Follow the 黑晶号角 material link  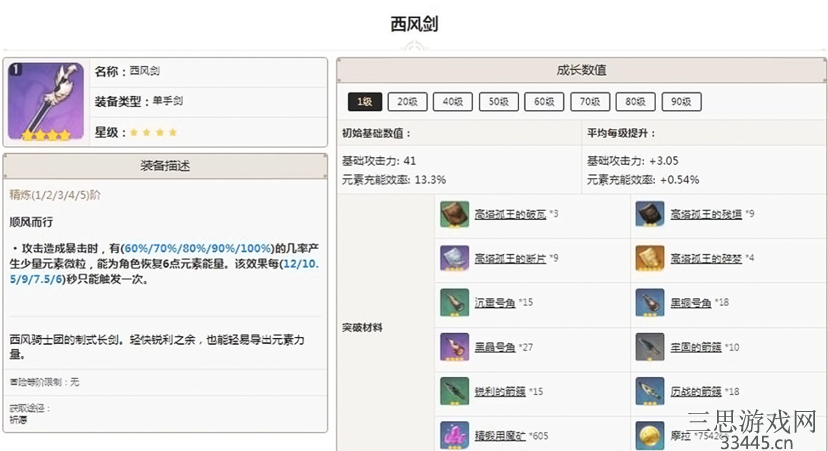point(495,347)
